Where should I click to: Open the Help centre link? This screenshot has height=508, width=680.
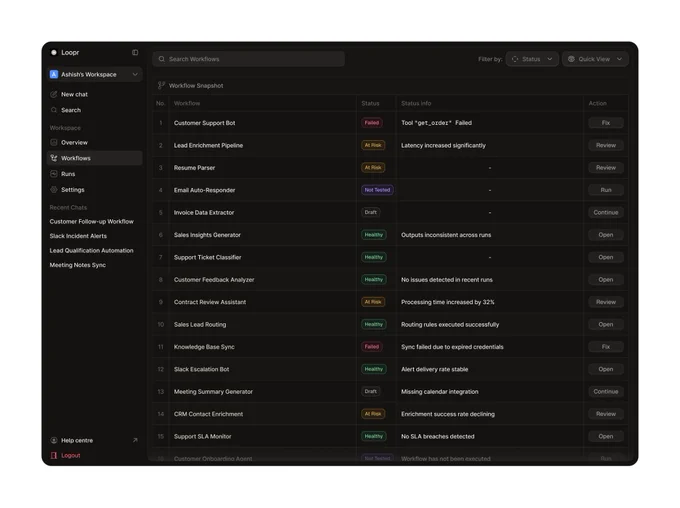(x=77, y=440)
